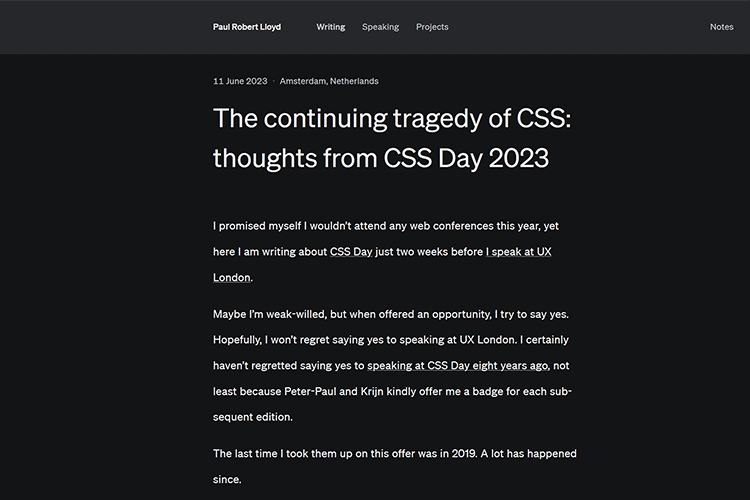Viewport: 750px width, 500px height.
Task: Open the Projects nav item
Action: (432, 27)
